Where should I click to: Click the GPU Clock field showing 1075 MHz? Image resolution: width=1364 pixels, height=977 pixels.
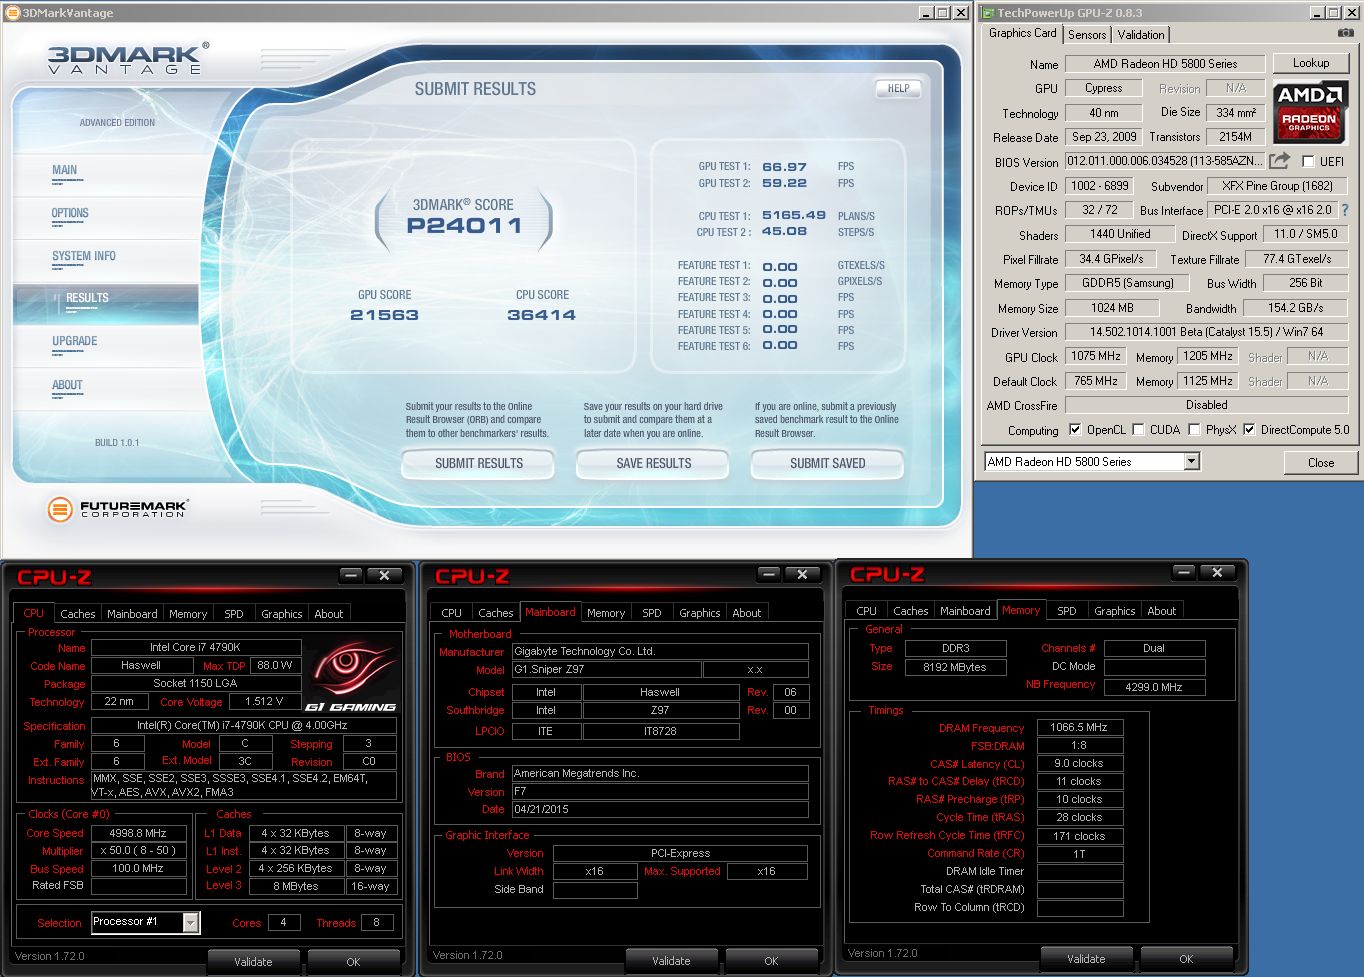(1096, 356)
